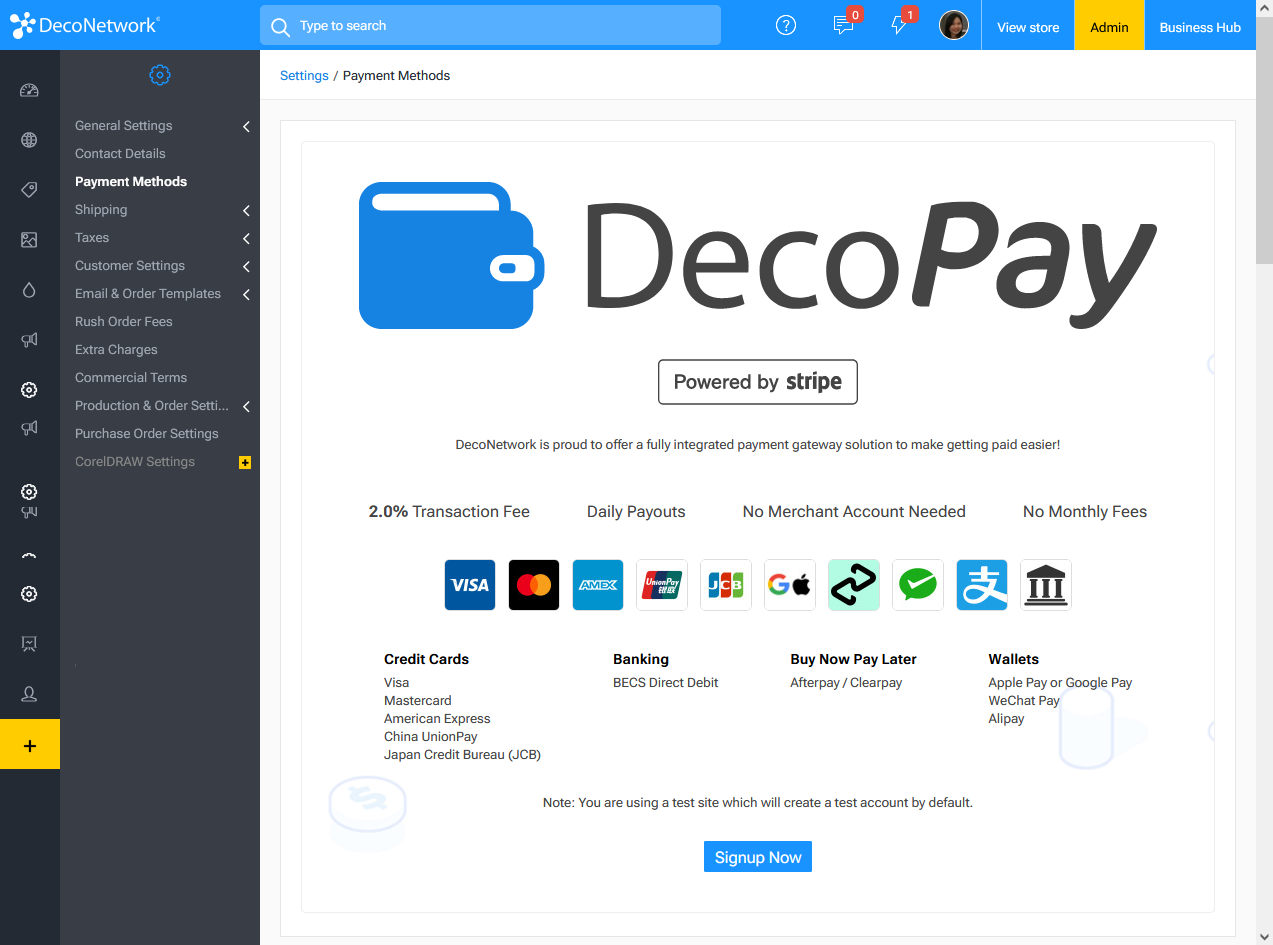The height and width of the screenshot is (945, 1273).
Task: Open the dashboard gauge icon in sidebar
Action: 29,90
